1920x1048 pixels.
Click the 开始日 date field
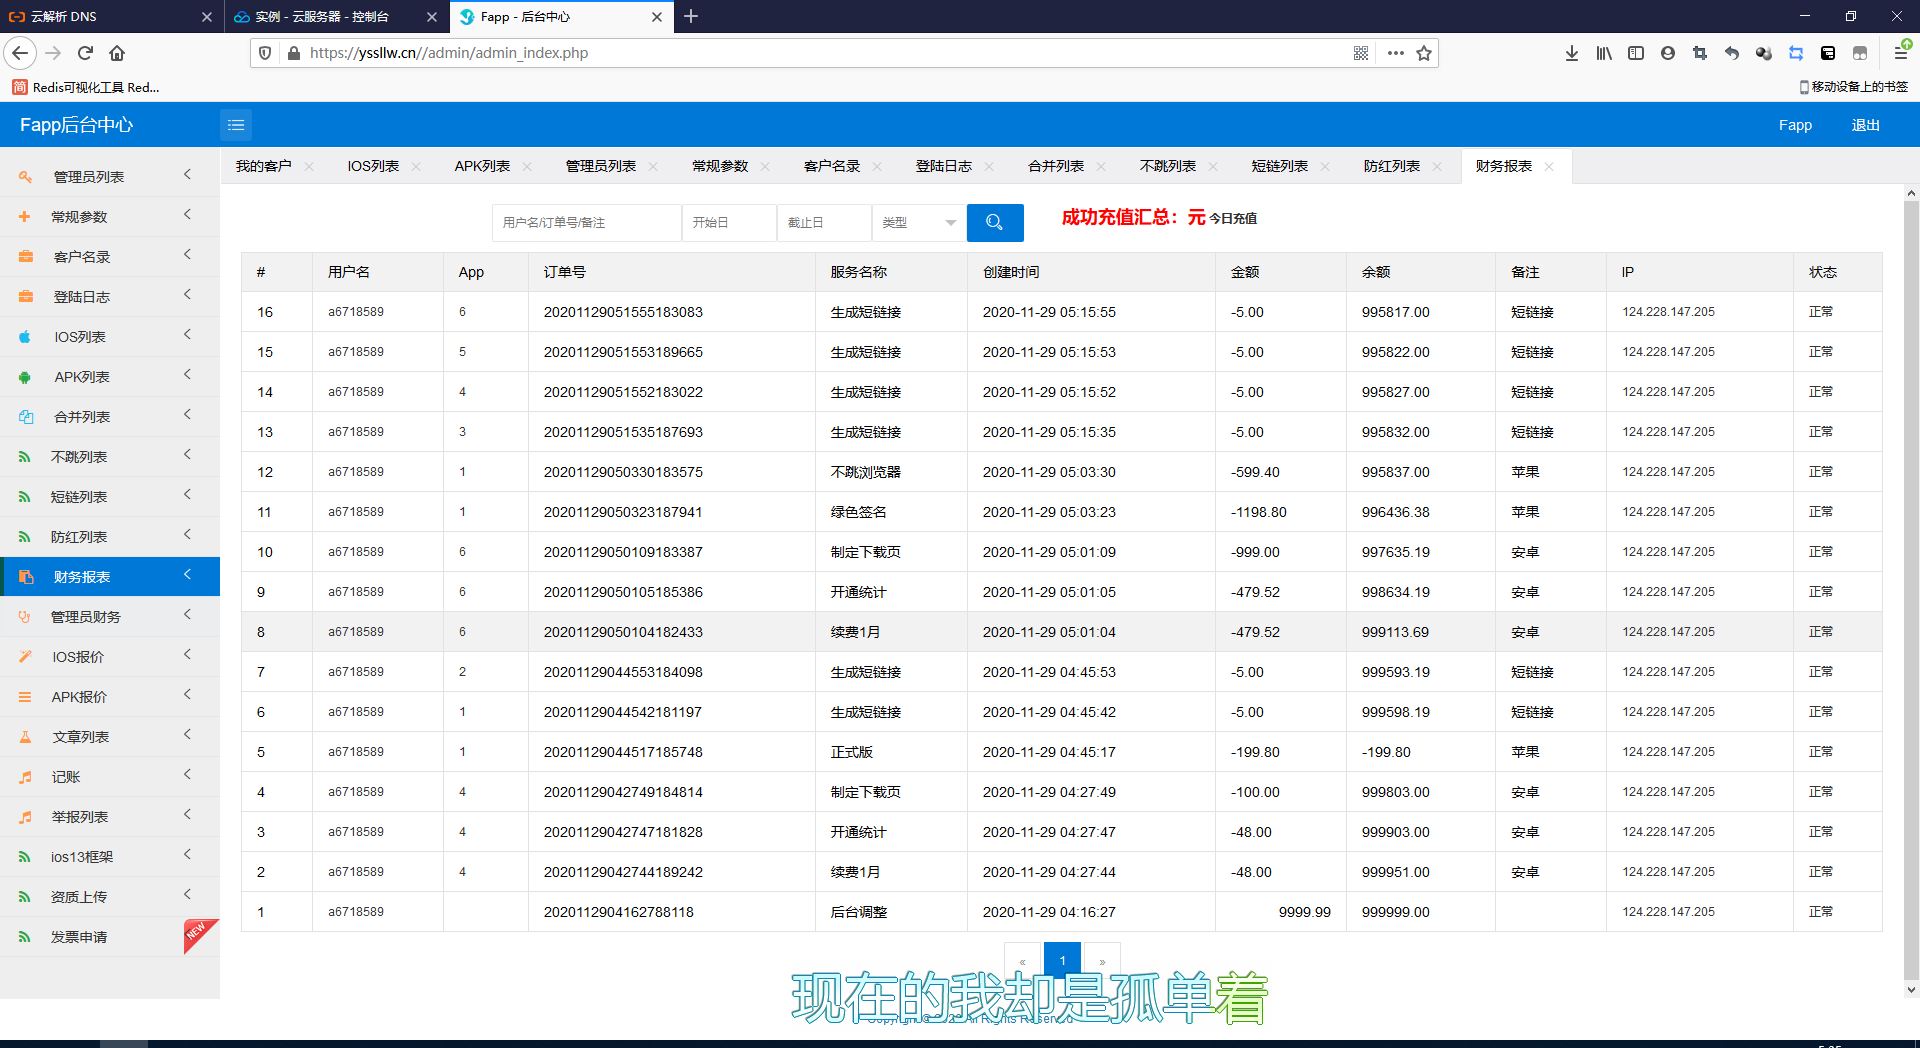pyautogui.click(x=729, y=222)
